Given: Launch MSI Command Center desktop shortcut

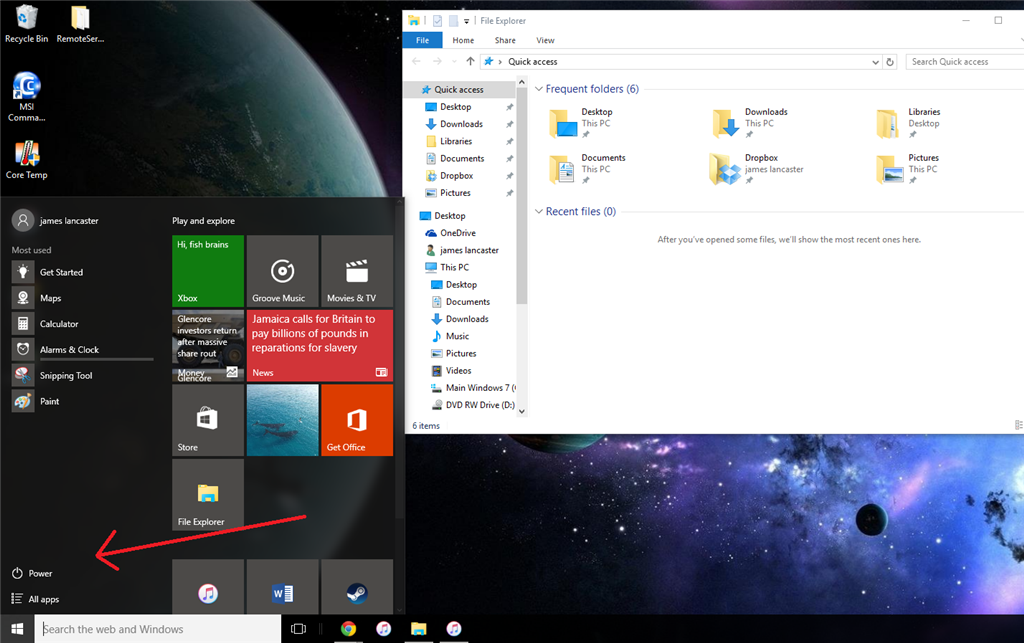Looking at the screenshot, I should pos(26,97).
